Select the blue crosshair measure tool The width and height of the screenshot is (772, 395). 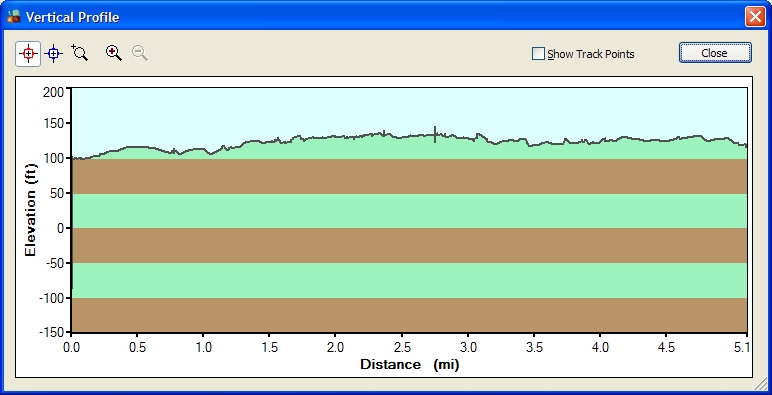pos(54,54)
